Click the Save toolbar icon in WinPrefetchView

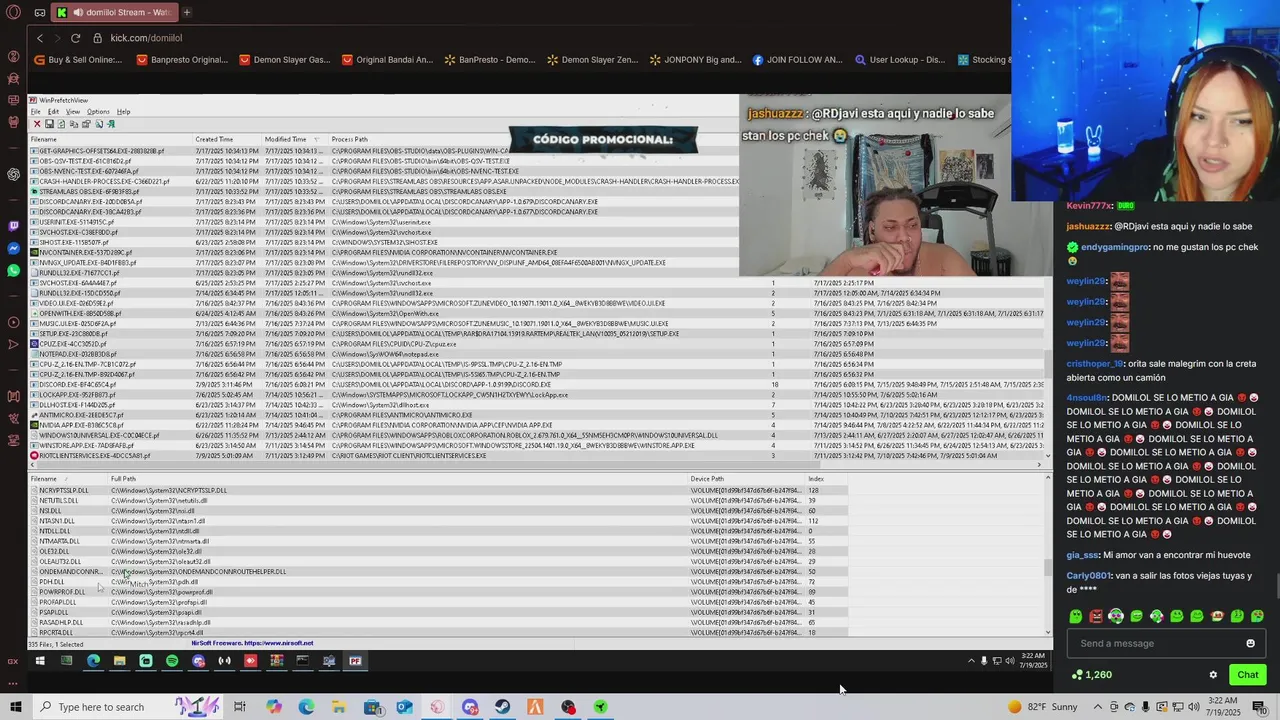(49, 124)
